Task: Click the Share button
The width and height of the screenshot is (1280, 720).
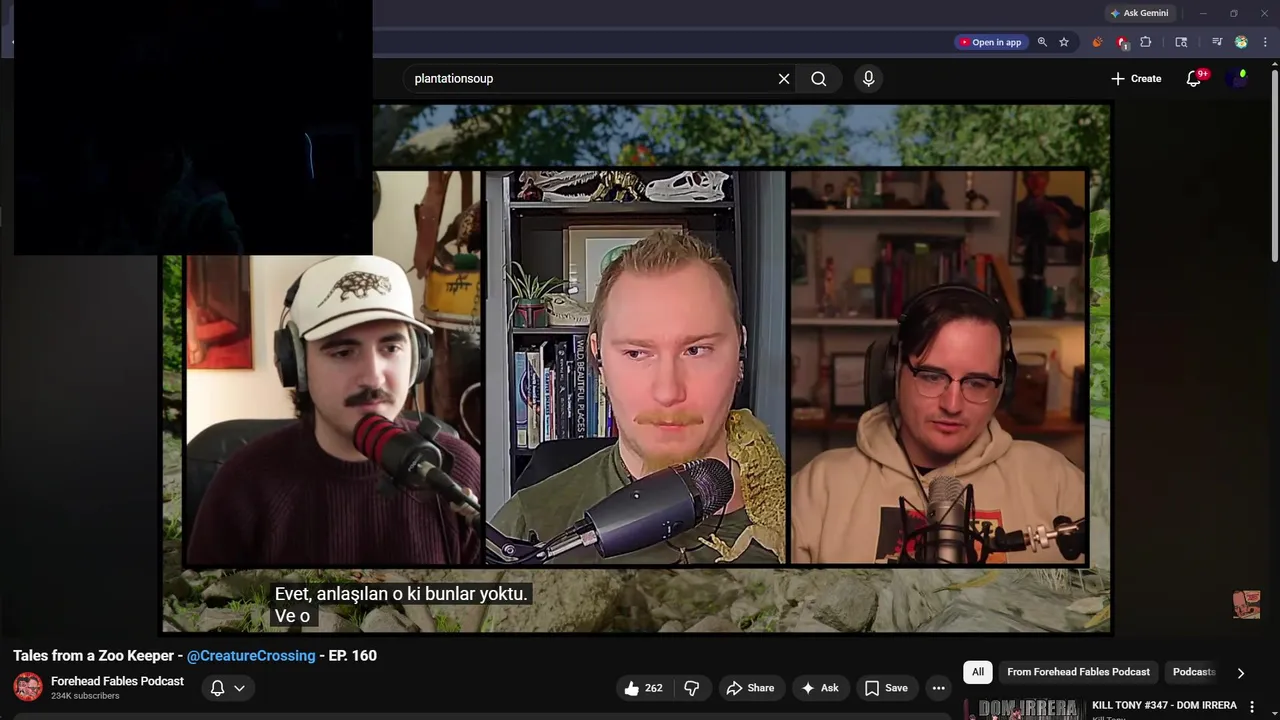Action: (750, 688)
